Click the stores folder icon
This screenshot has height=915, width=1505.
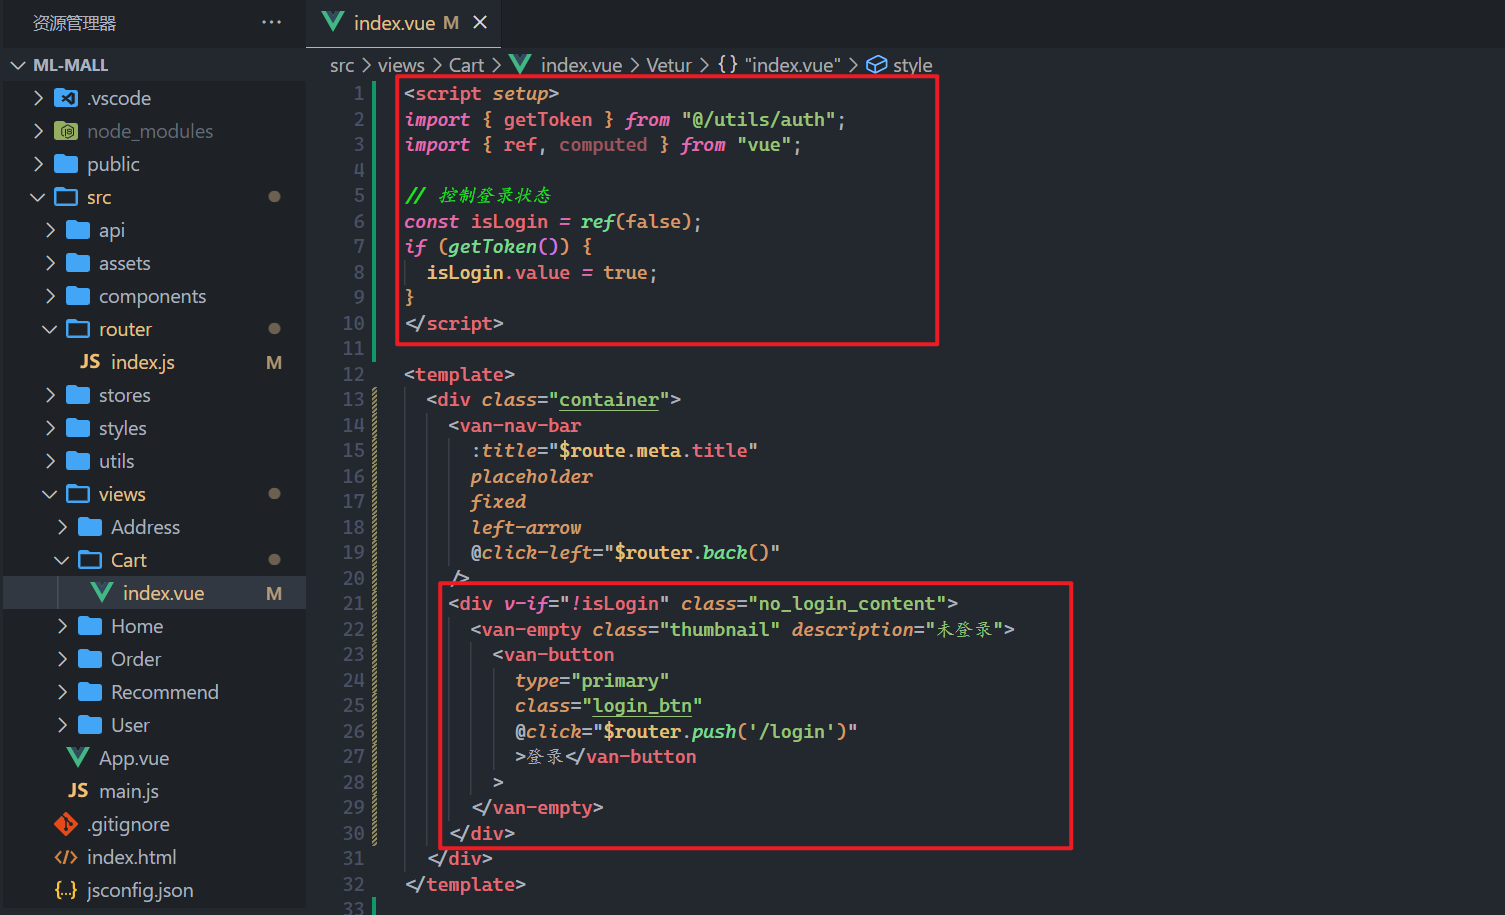click(x=78, y=395)
